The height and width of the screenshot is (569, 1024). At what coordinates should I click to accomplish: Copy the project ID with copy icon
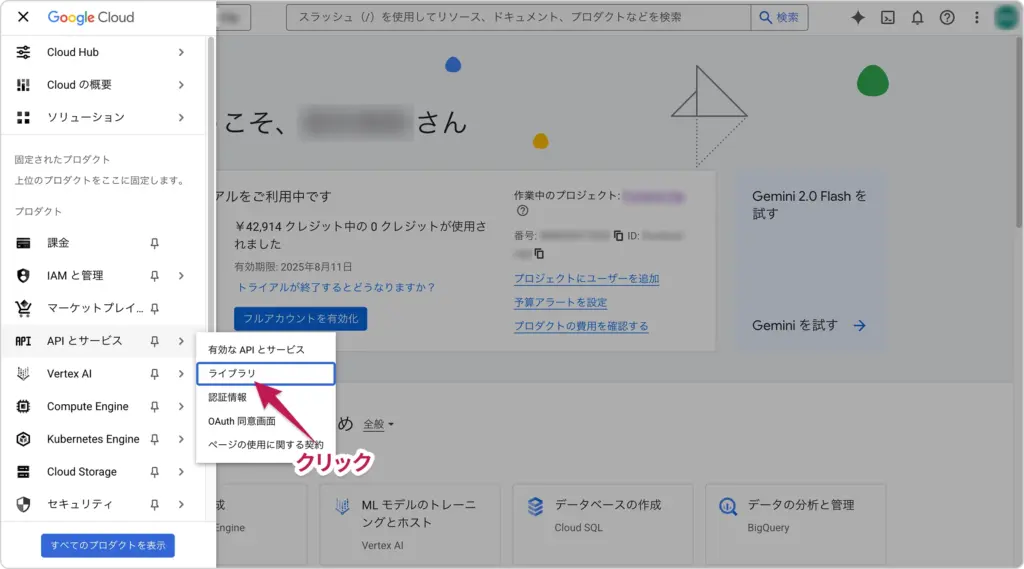(x=539, y=253)
